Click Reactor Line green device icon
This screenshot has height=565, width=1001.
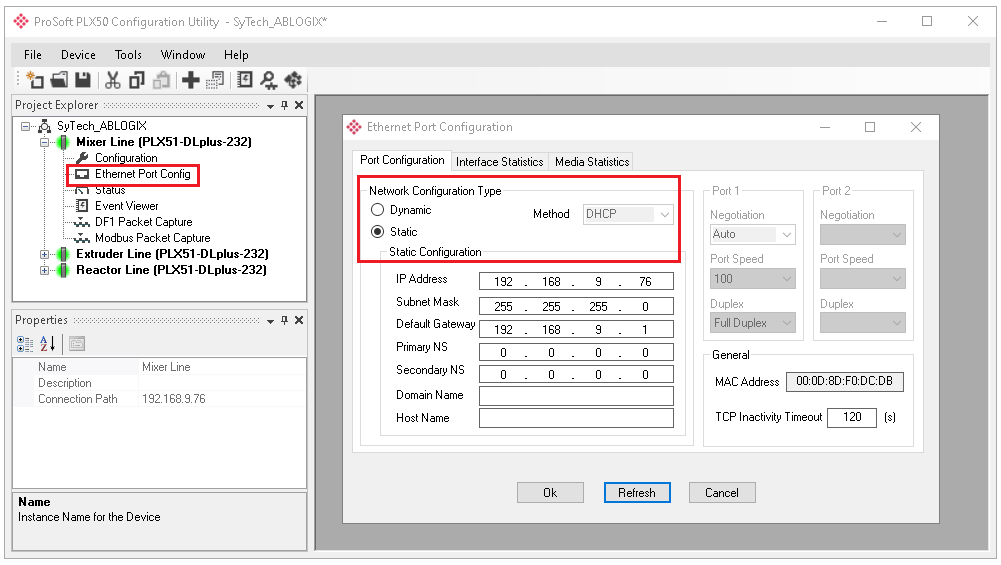pyautogui.click(x=63, y=270)
